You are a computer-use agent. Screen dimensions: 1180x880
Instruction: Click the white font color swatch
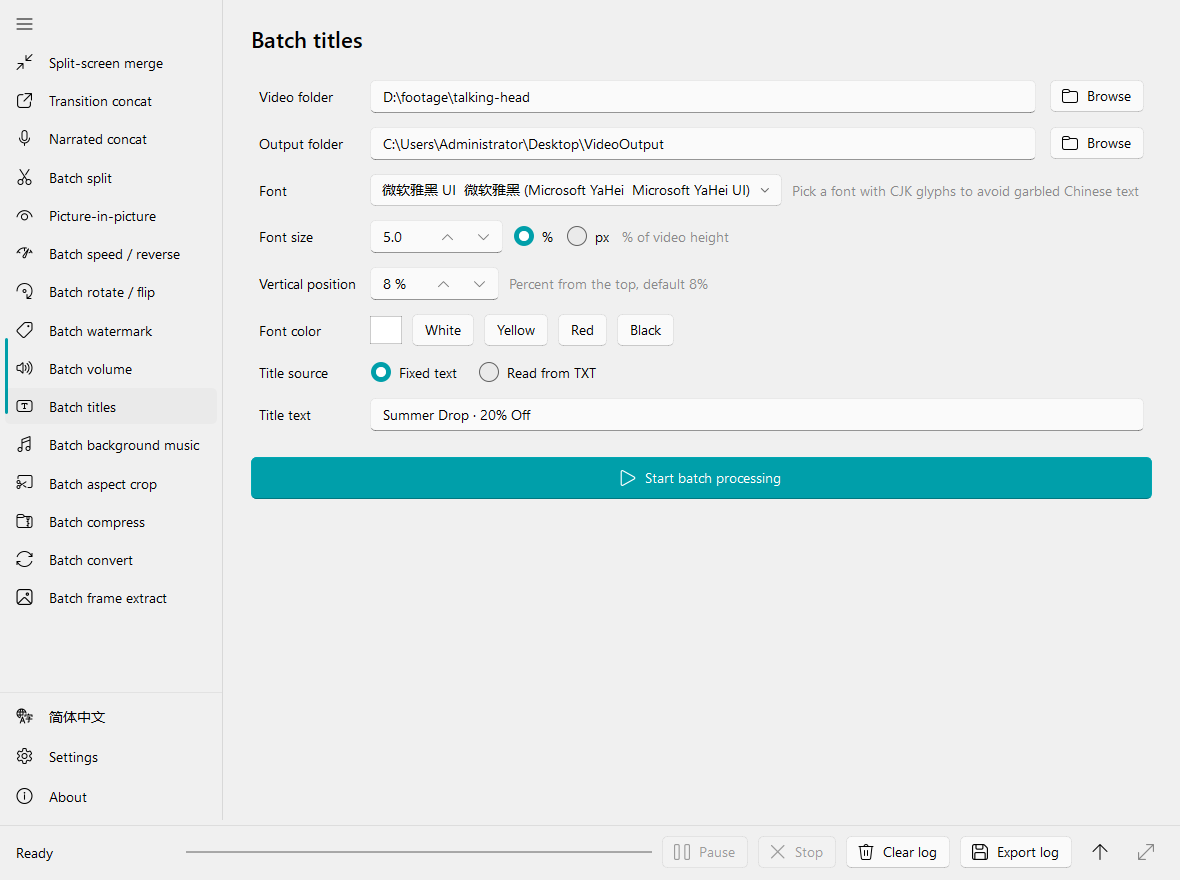(386, 330)
